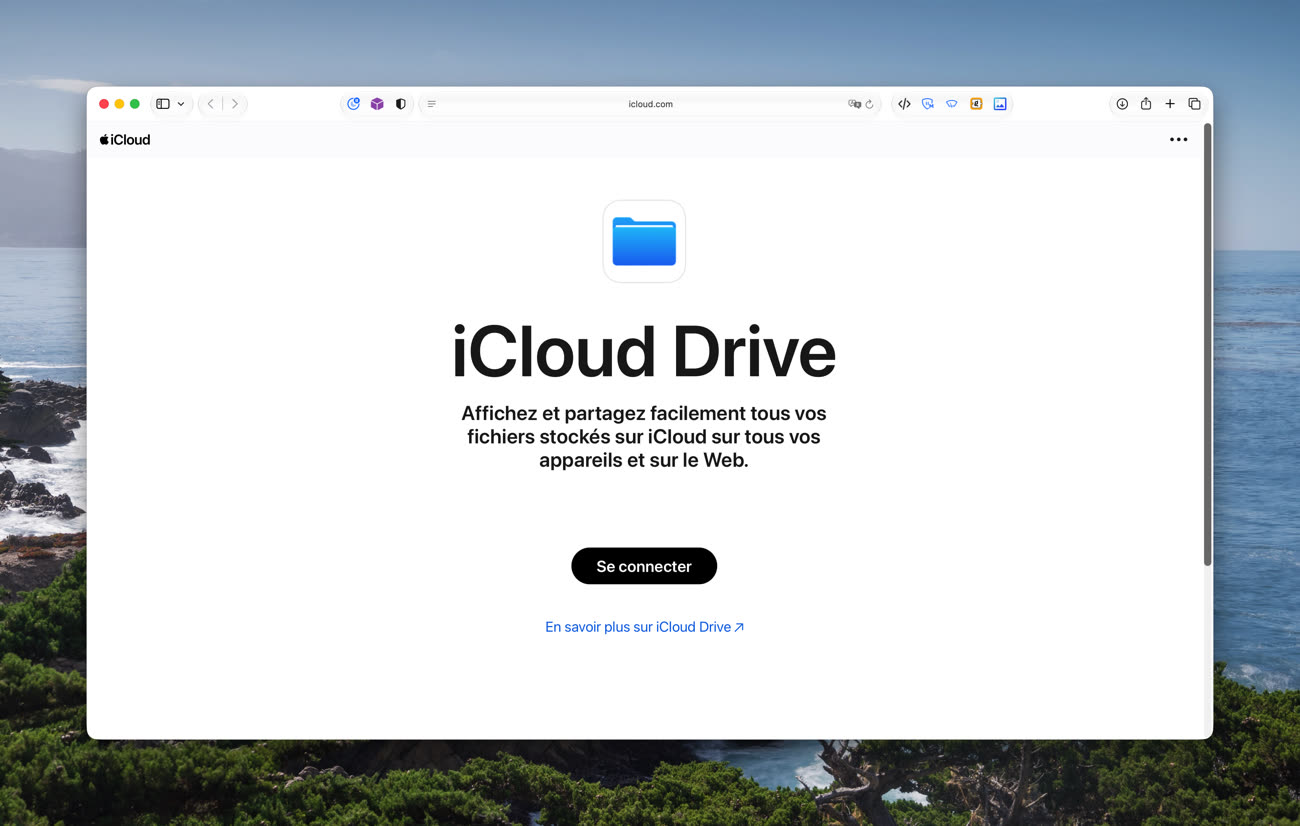Viewport: 1300px width, 826px height.
Task: Show the Reader page menu icon
Action: 432,104
